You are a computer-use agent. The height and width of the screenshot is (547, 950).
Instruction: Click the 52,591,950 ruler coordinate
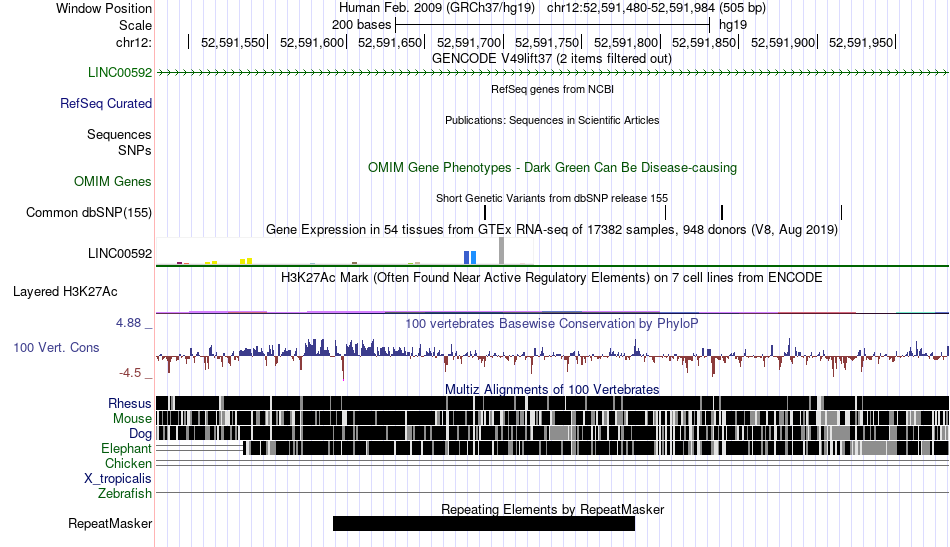coord(861,42)
